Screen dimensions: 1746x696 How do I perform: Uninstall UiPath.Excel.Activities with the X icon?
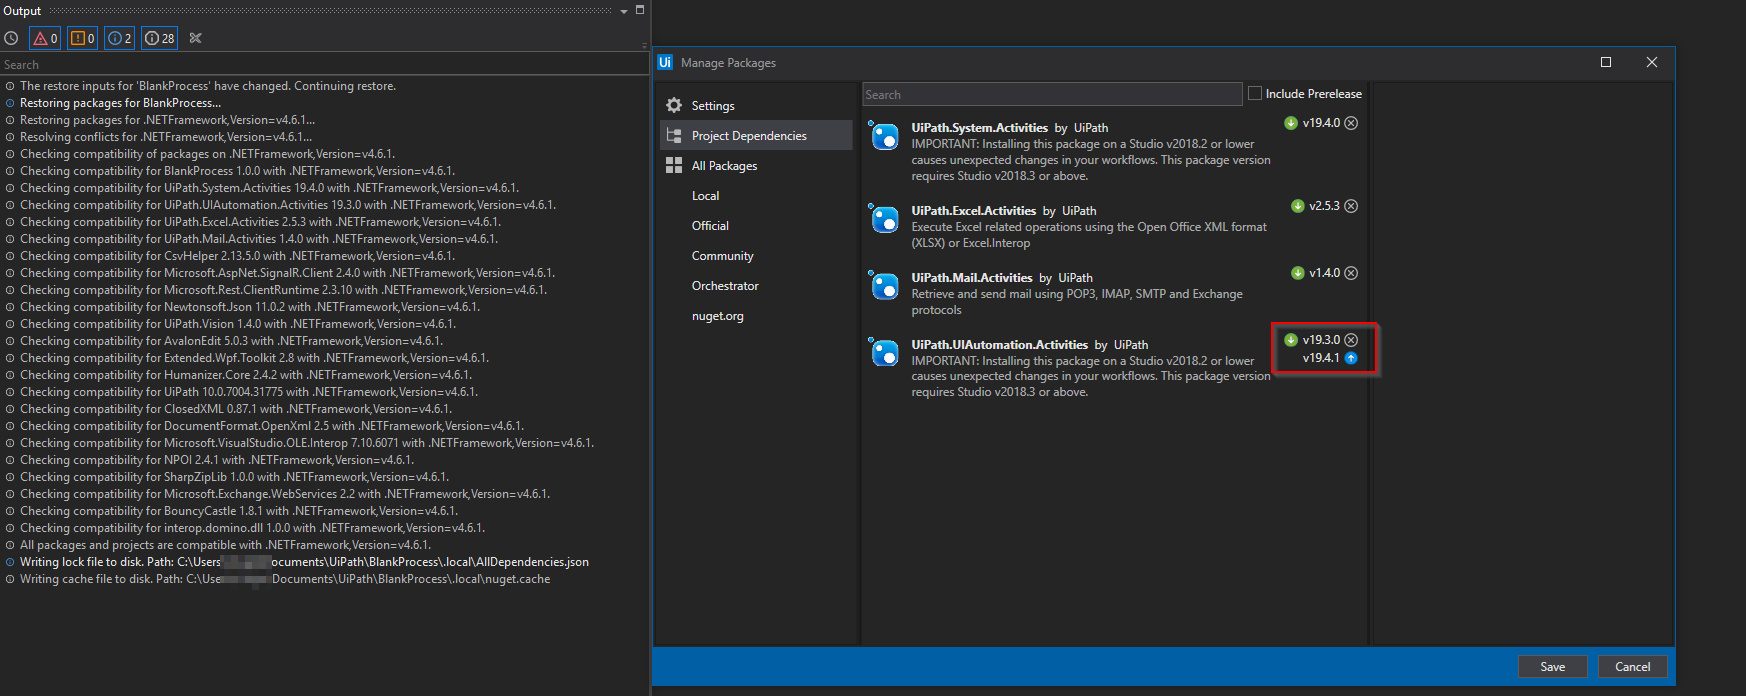[x=1351, y=206]
